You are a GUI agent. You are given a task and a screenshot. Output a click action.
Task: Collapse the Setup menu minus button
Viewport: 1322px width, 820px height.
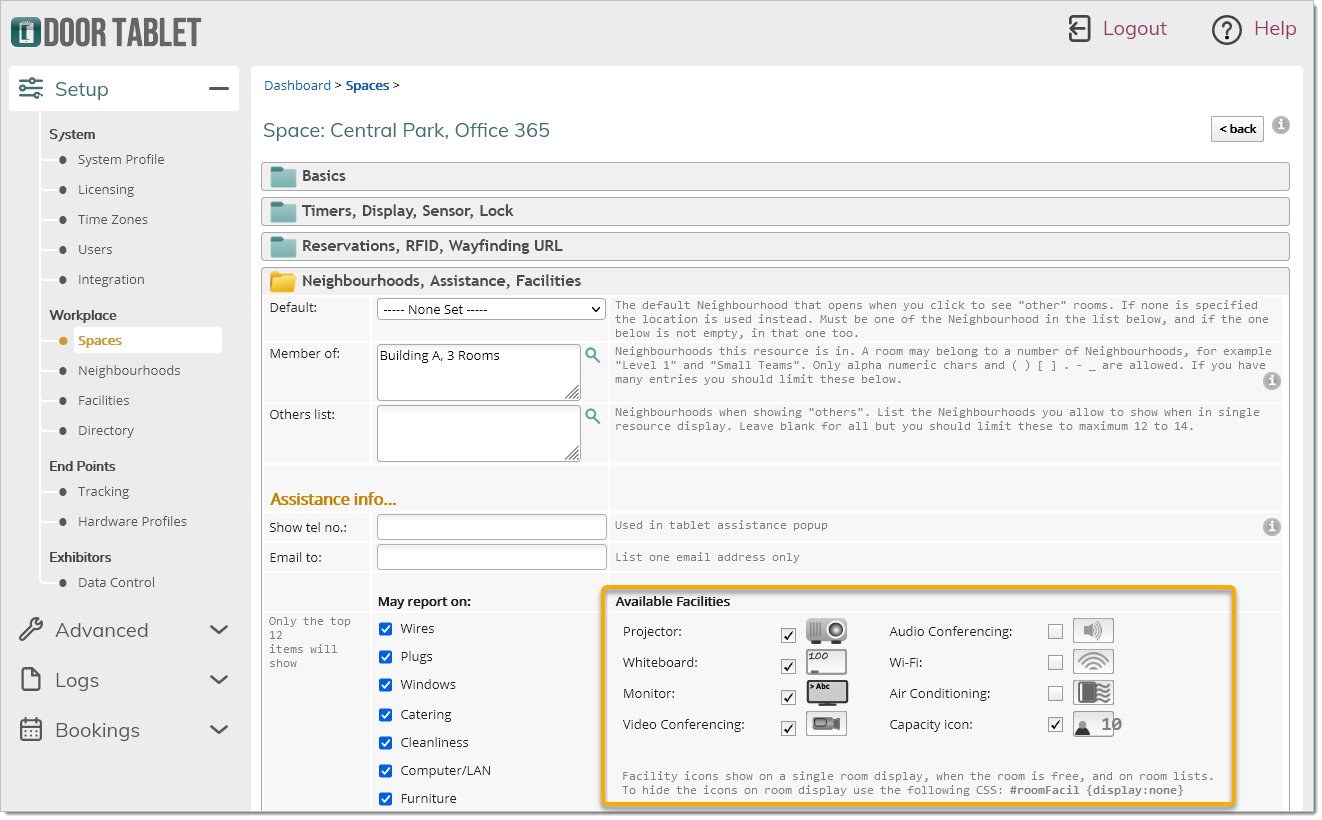219,89
